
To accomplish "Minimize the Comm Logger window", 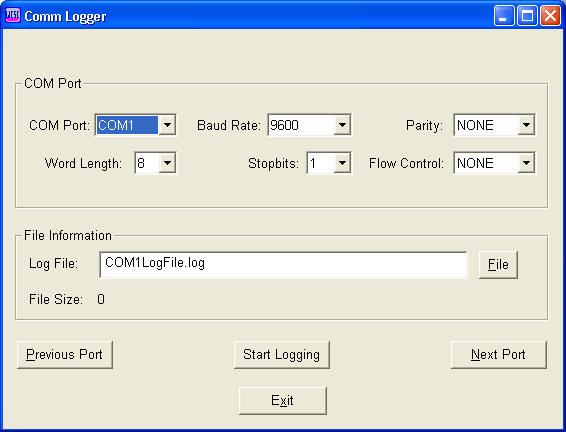I will coord(504,16).
